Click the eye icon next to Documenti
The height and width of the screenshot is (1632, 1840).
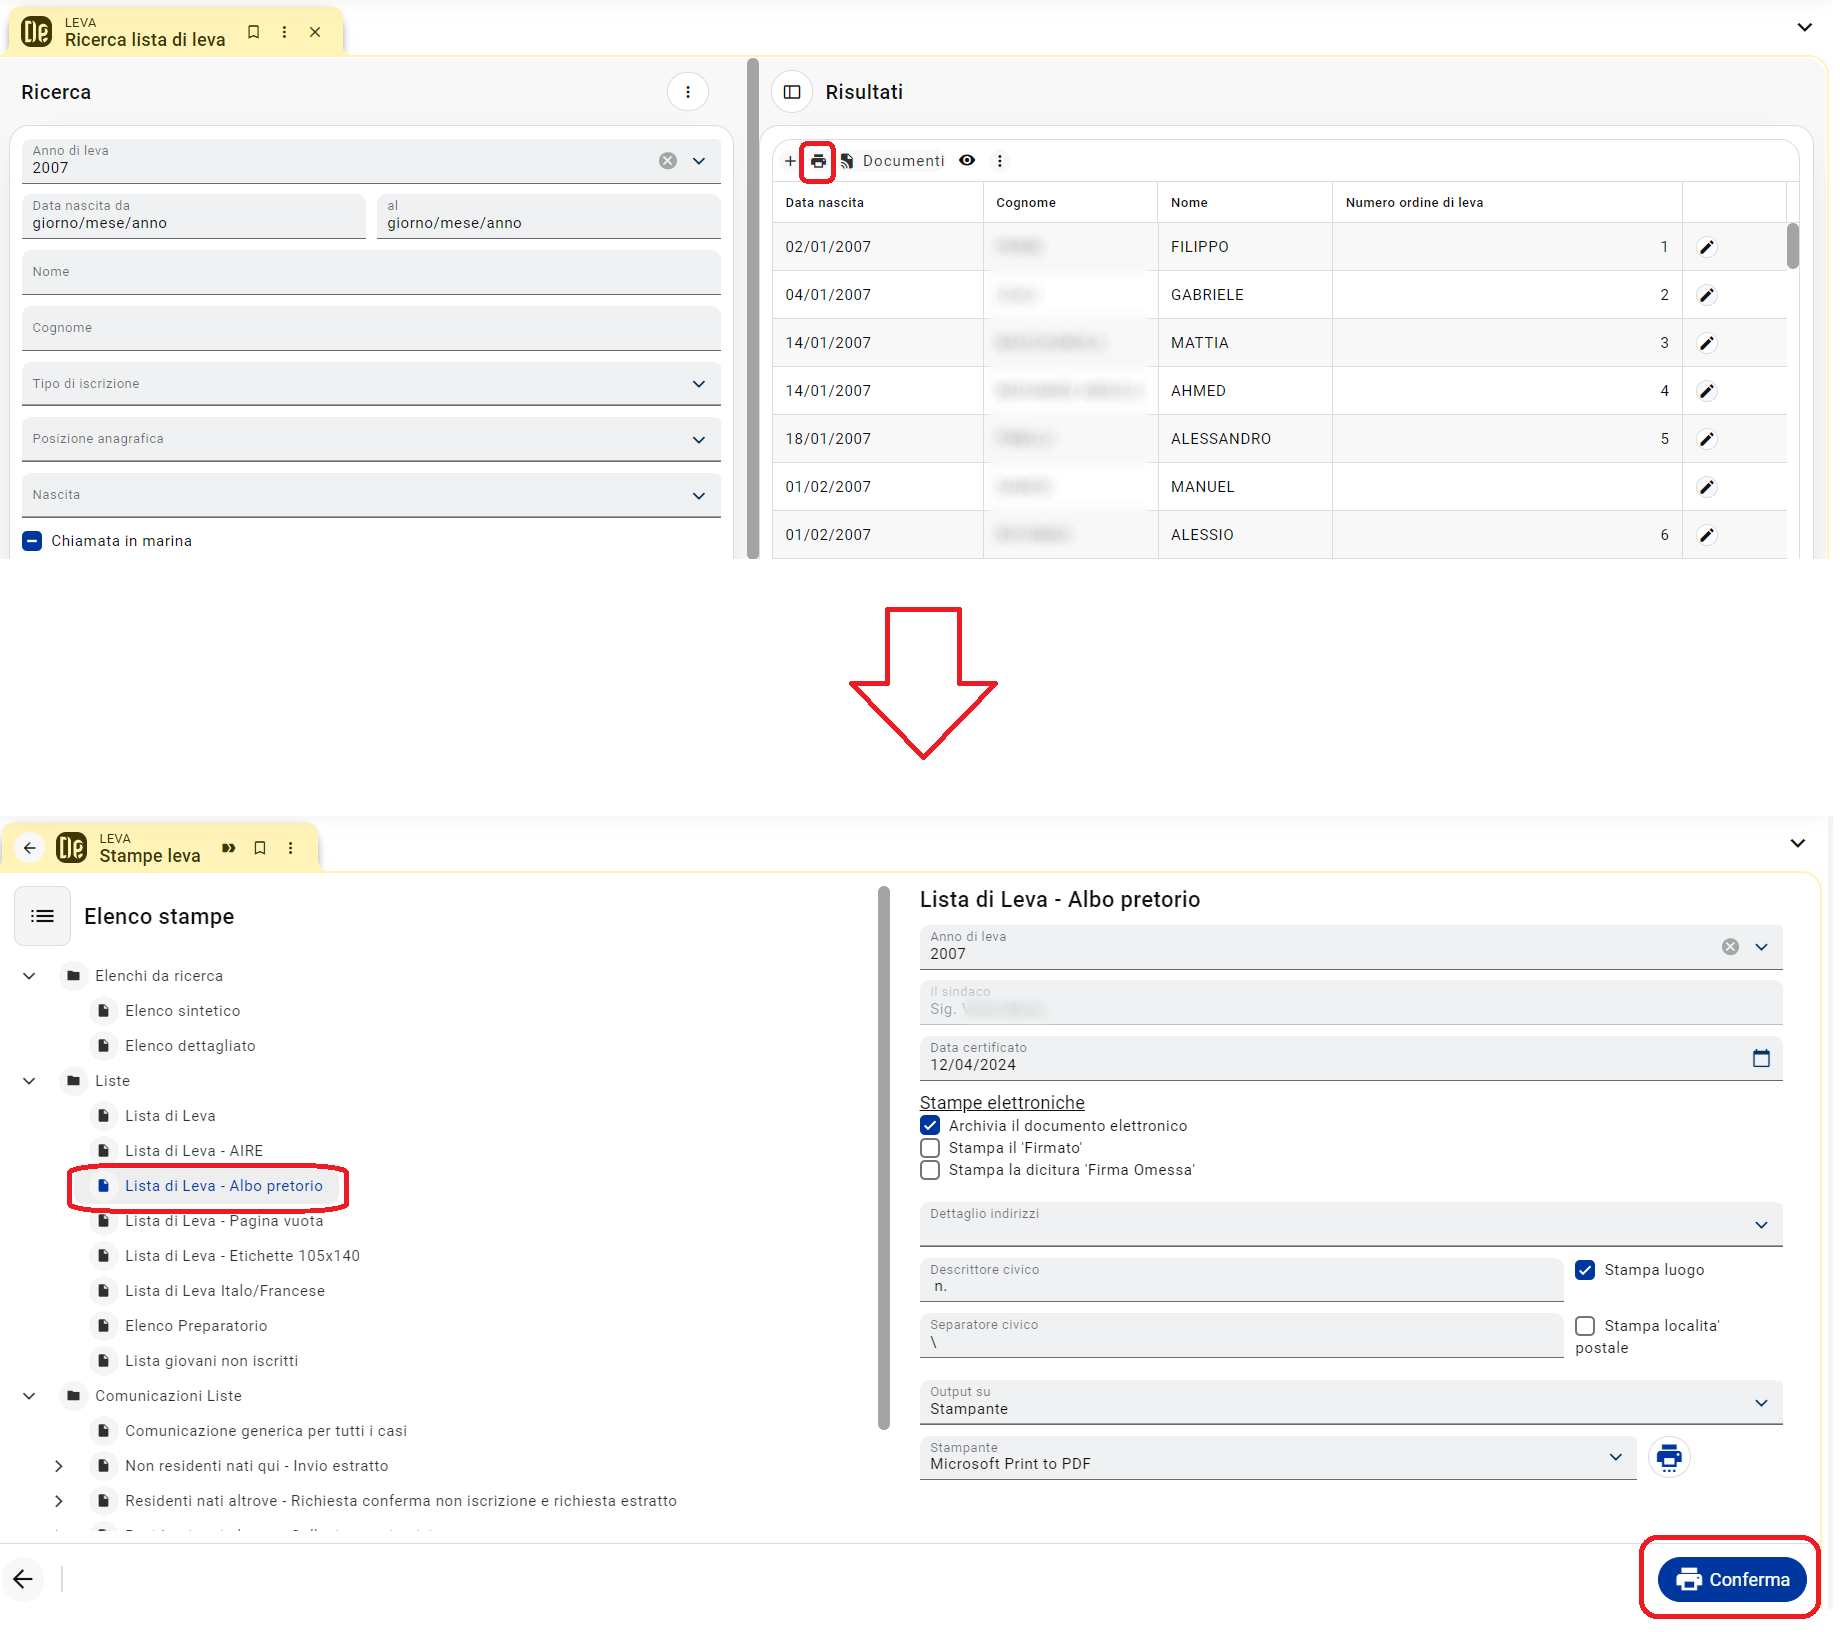[x=967, y=160]
